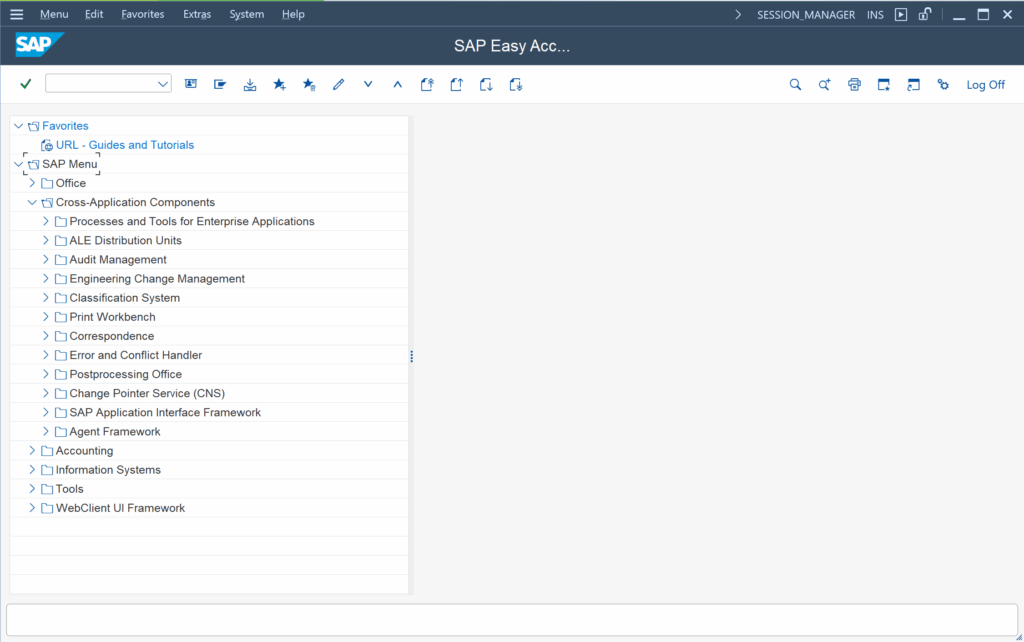Image resolution: width=1024 pixels, height=642 pixels.
Task: Click the Generate Shortcut icon
Action: (913, 84)
